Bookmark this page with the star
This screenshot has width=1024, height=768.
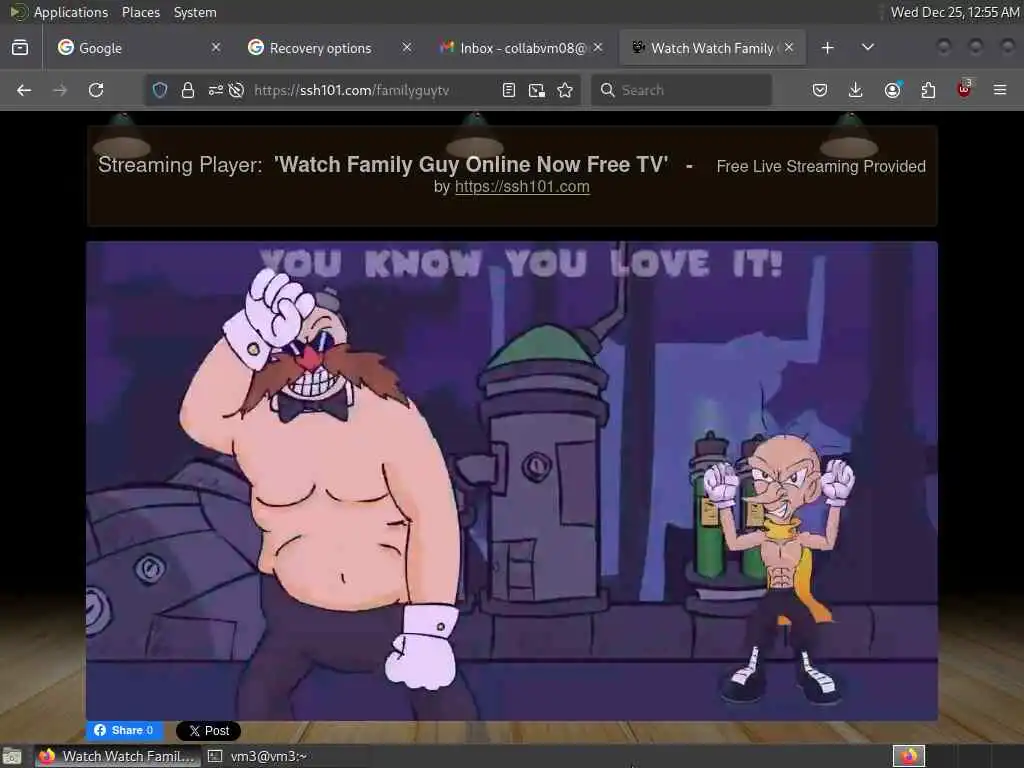pyautogui.click(x=565, y=90)
